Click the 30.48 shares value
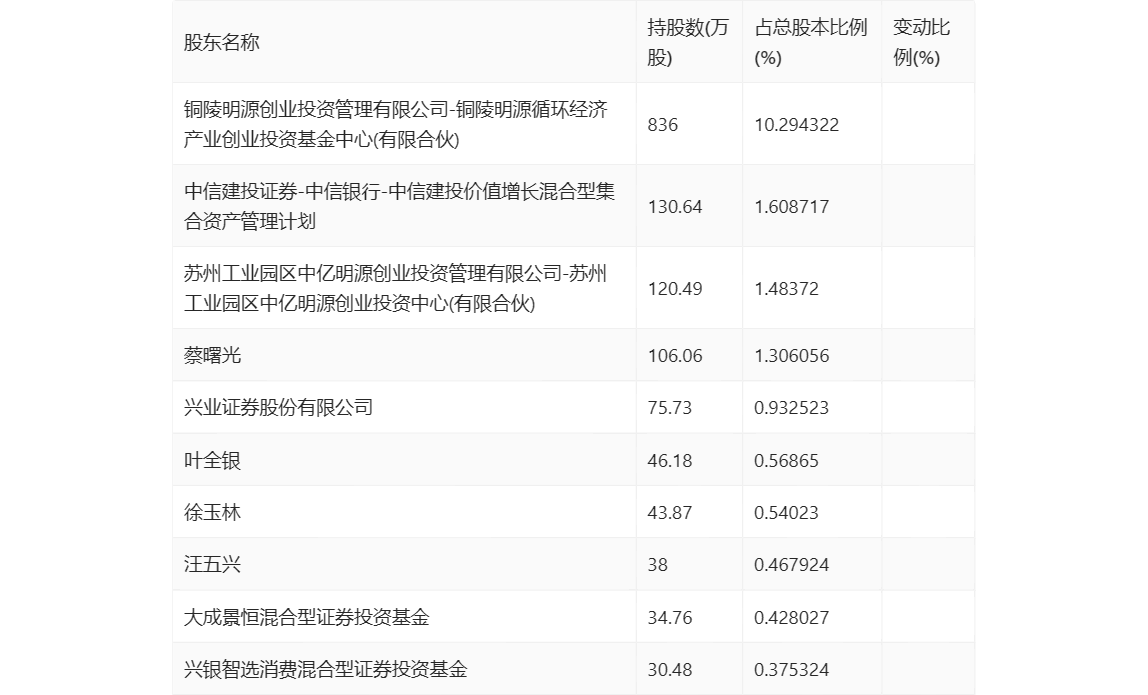Viewport: 1148px width, 695px height. [x=669, y=669]
